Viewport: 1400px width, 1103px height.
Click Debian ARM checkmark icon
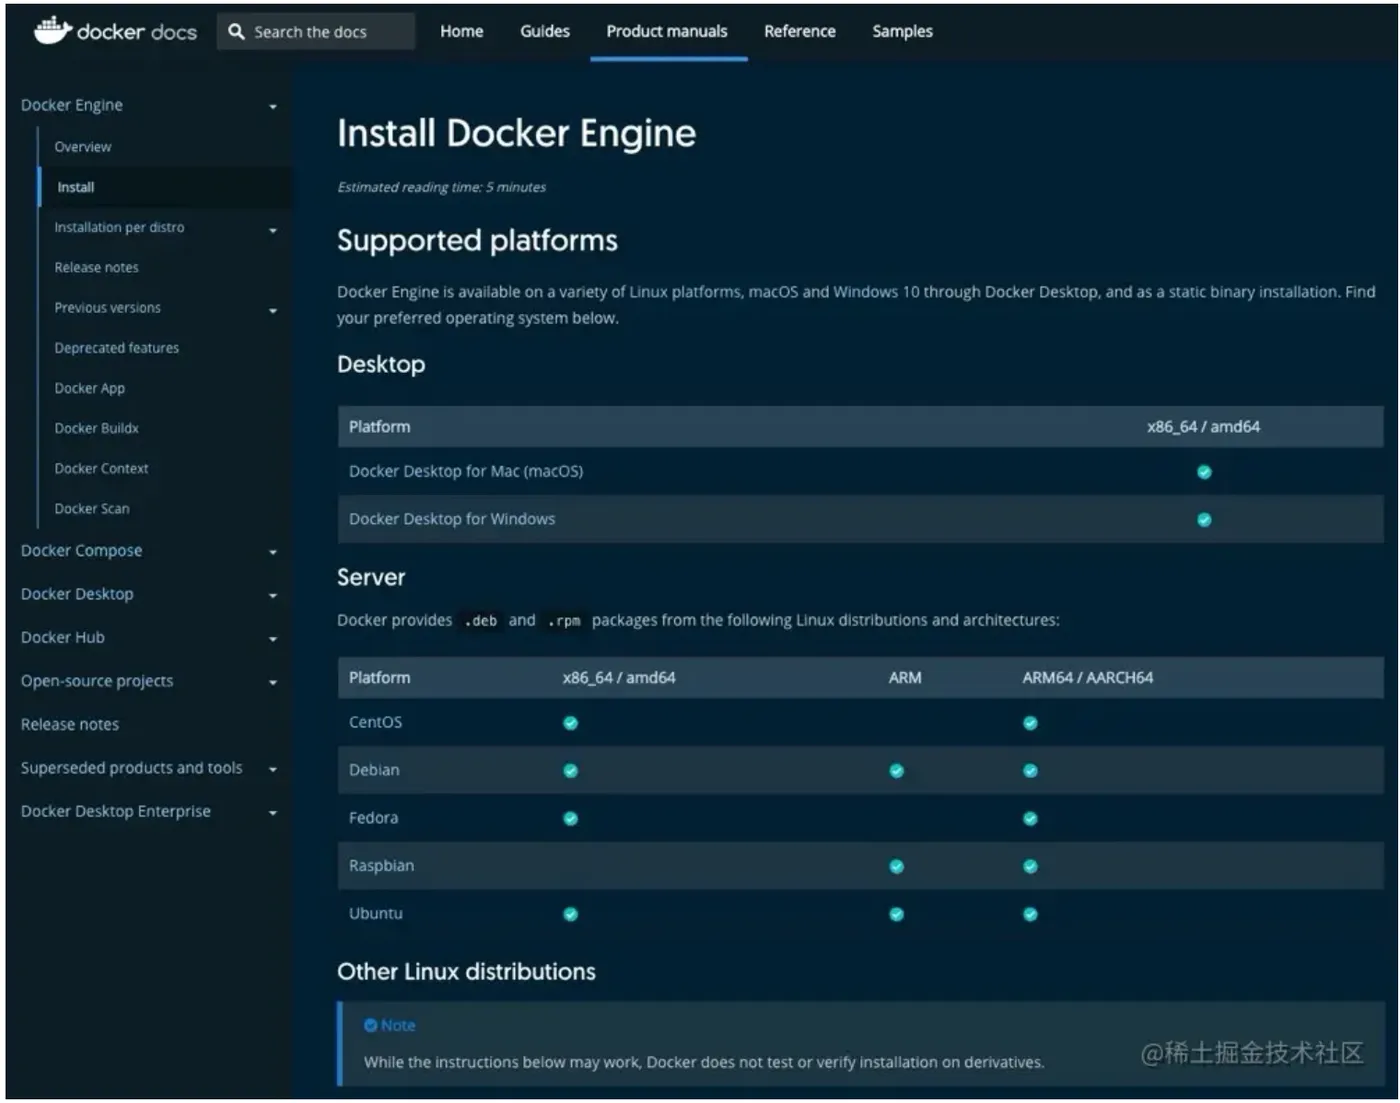pos(896,771)
